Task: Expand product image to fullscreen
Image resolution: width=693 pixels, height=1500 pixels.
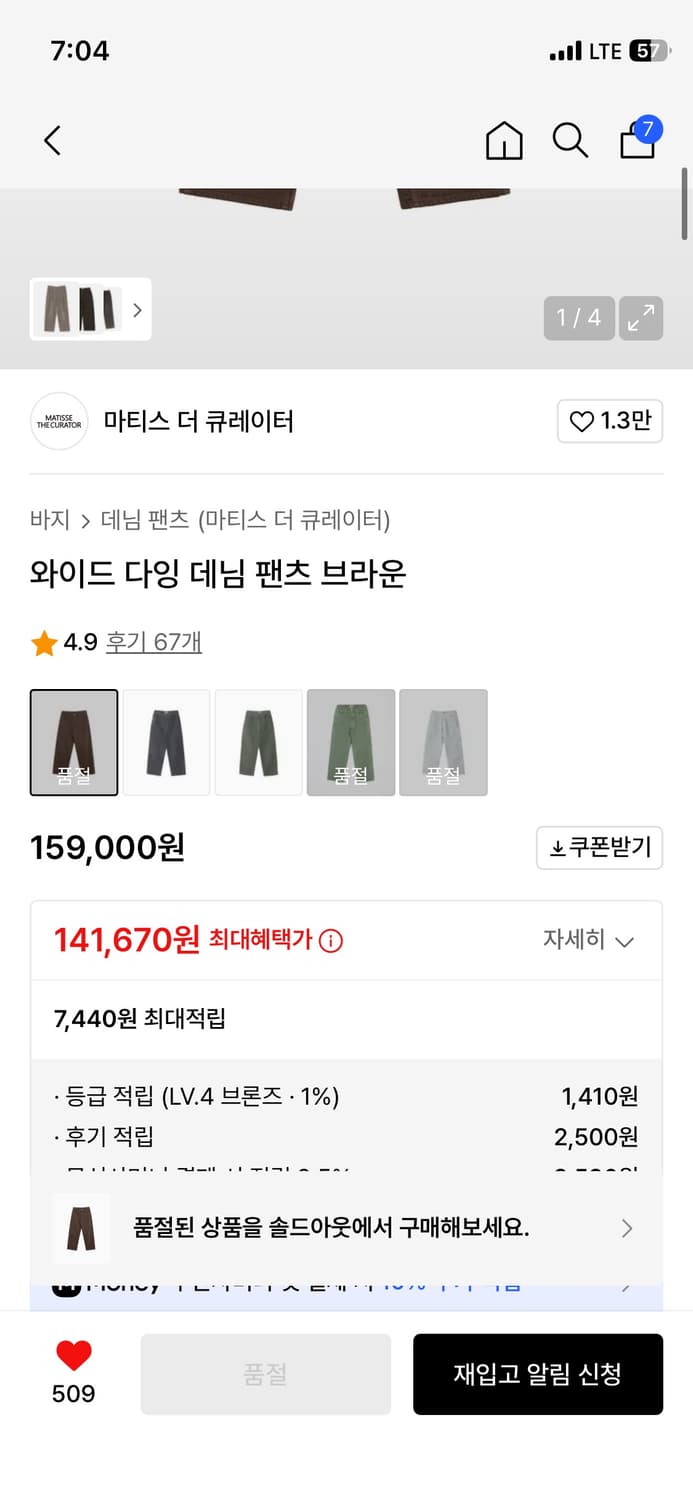Action: tap(640, 318)
